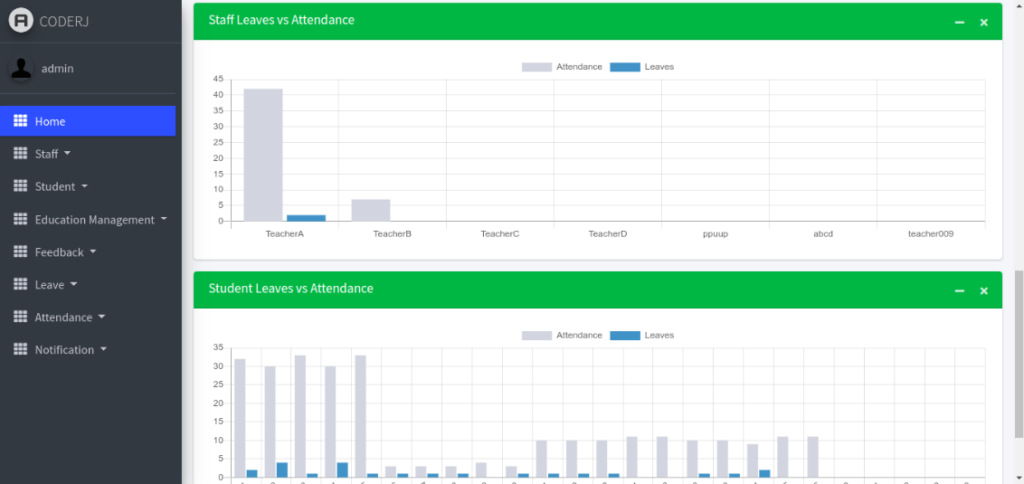The height and width of the screenshot is (484, 1024).
Task: Toggle Leaves label in staff chart legend
Action: [x=659, y=67]
